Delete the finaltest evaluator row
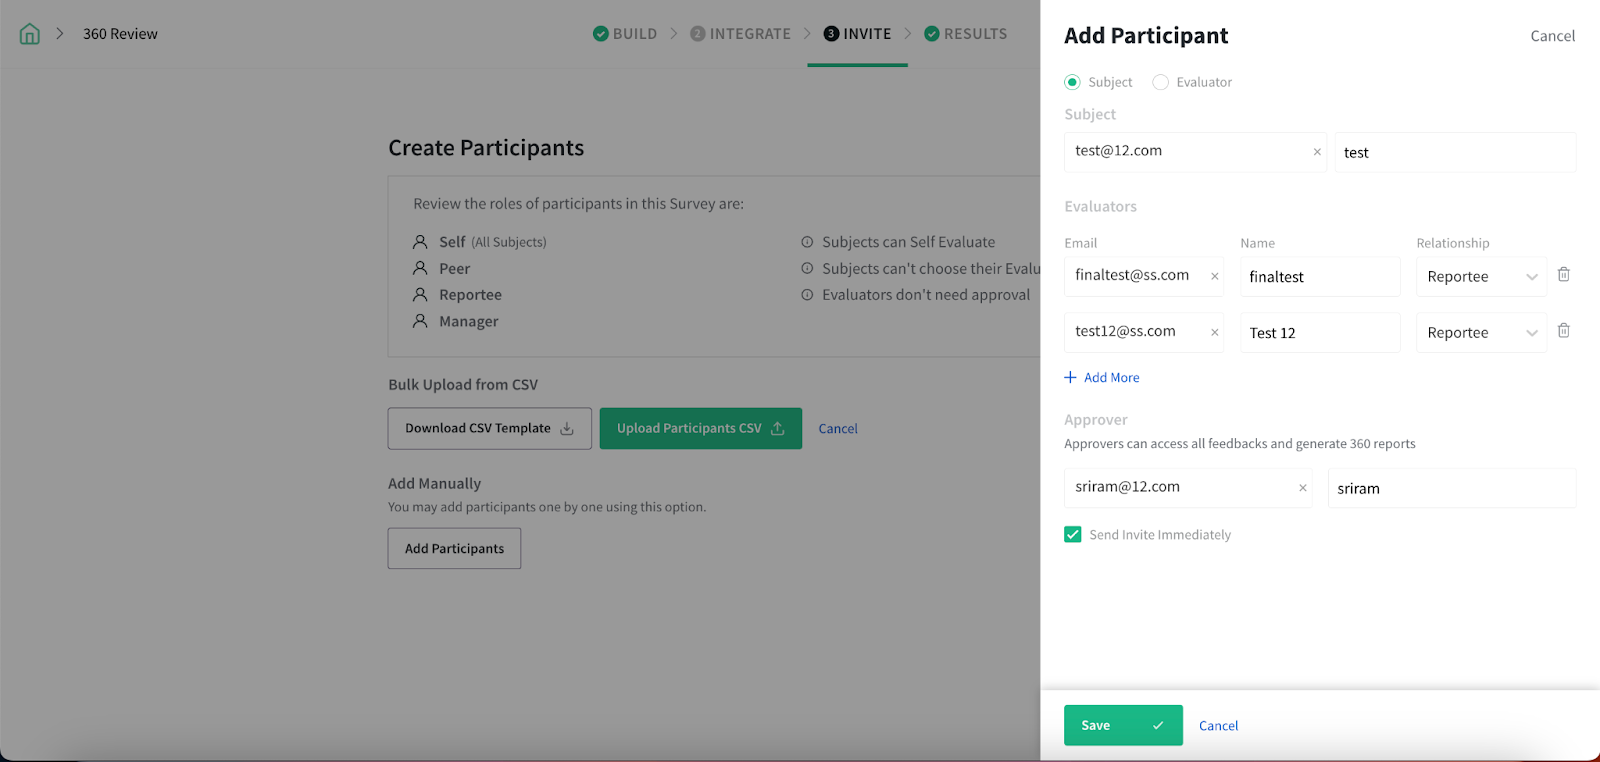The height and width of the screenshot is (762, 1600). point(1564,275)
